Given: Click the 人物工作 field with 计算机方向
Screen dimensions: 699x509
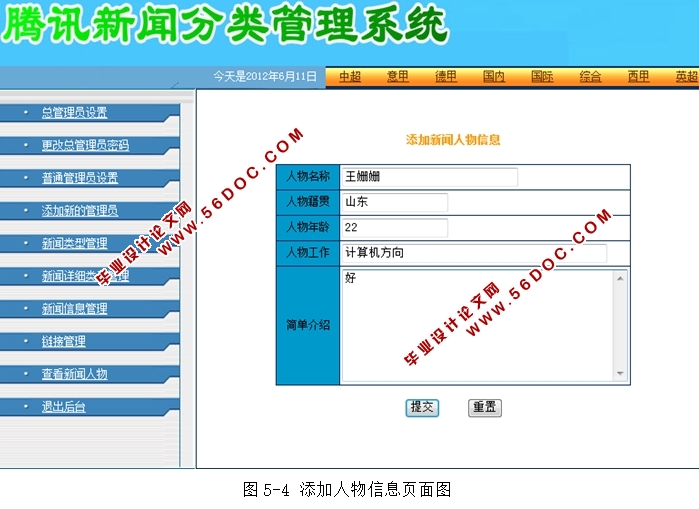Looking at the screenshot, I should click(474, 253).
